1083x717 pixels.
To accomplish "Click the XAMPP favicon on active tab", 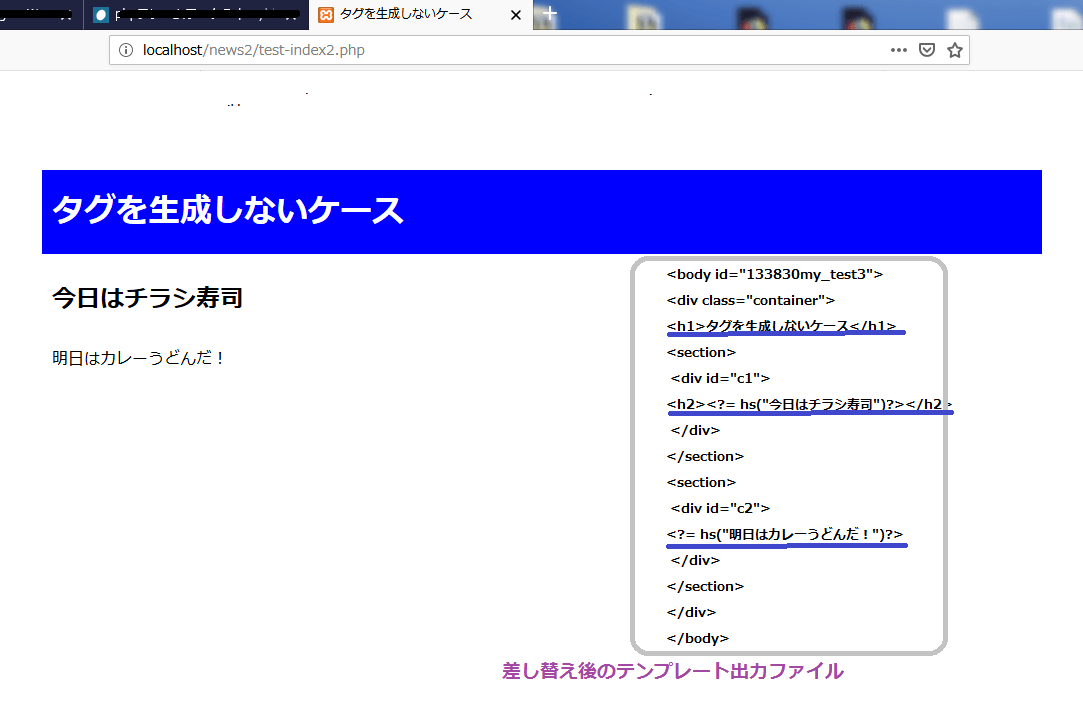I will click(x=326, y=15).
